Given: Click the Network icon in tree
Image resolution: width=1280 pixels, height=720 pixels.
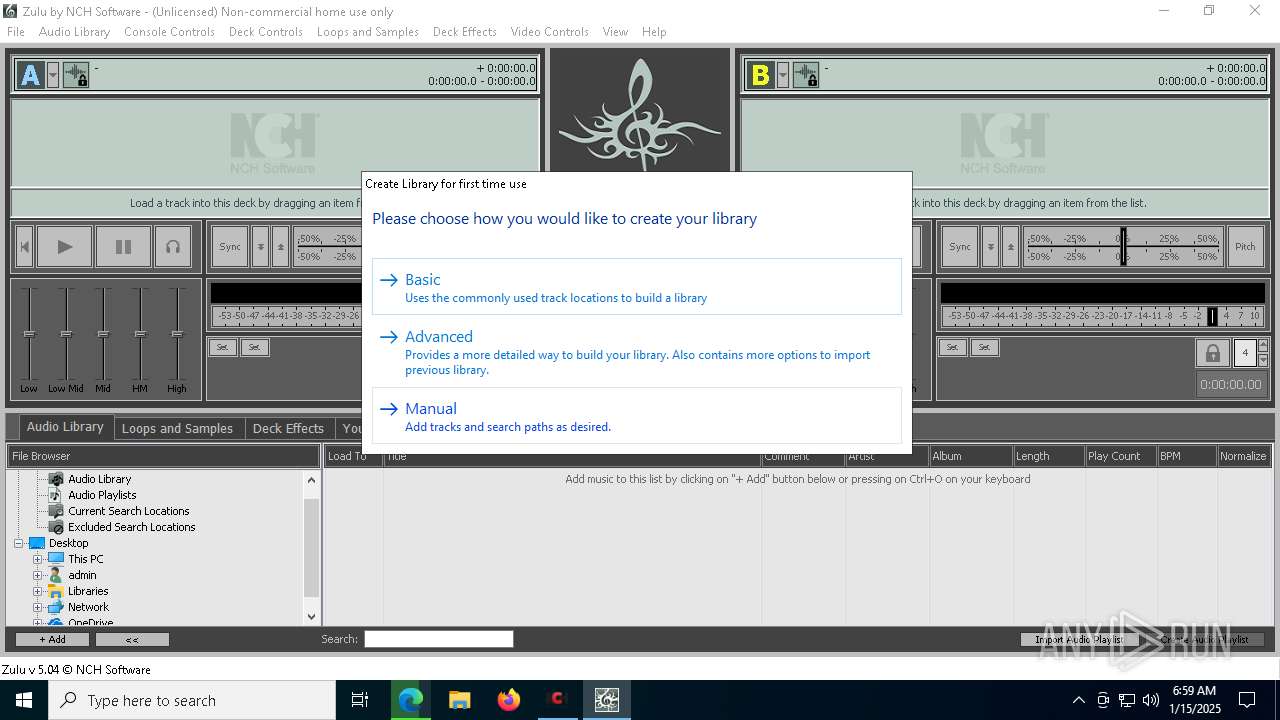Looking at the screenshot, I should click(56, 607).
